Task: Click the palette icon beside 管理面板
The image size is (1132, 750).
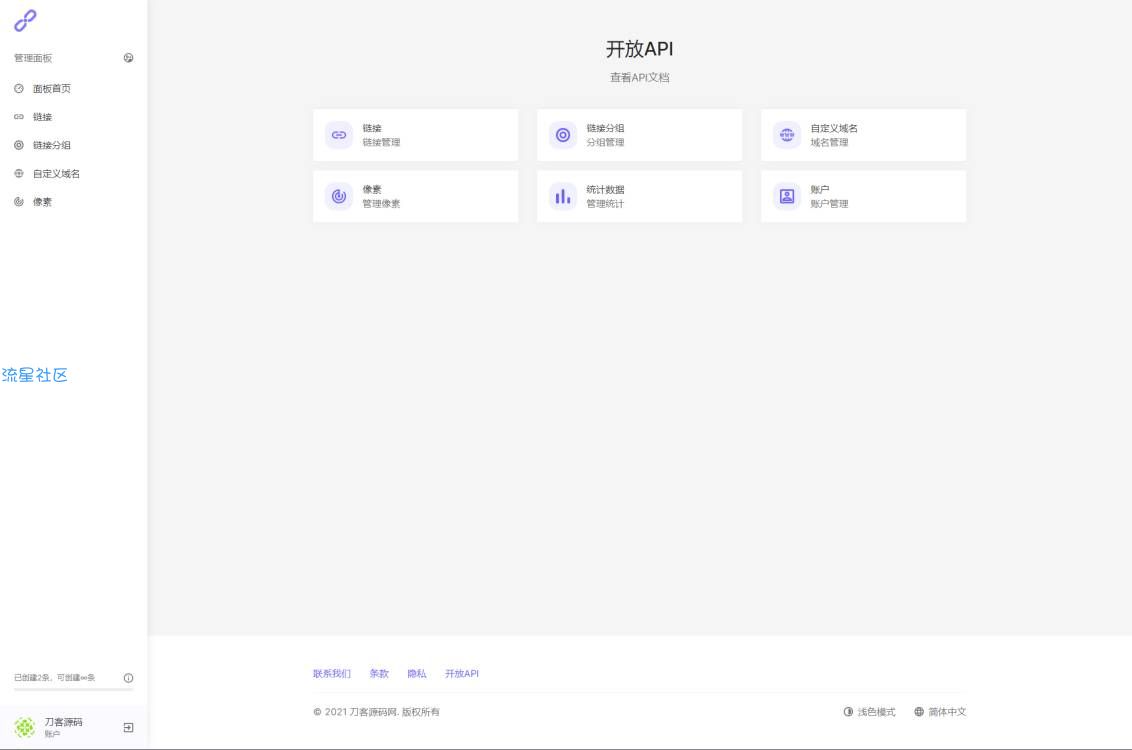Action: (128, 58)
